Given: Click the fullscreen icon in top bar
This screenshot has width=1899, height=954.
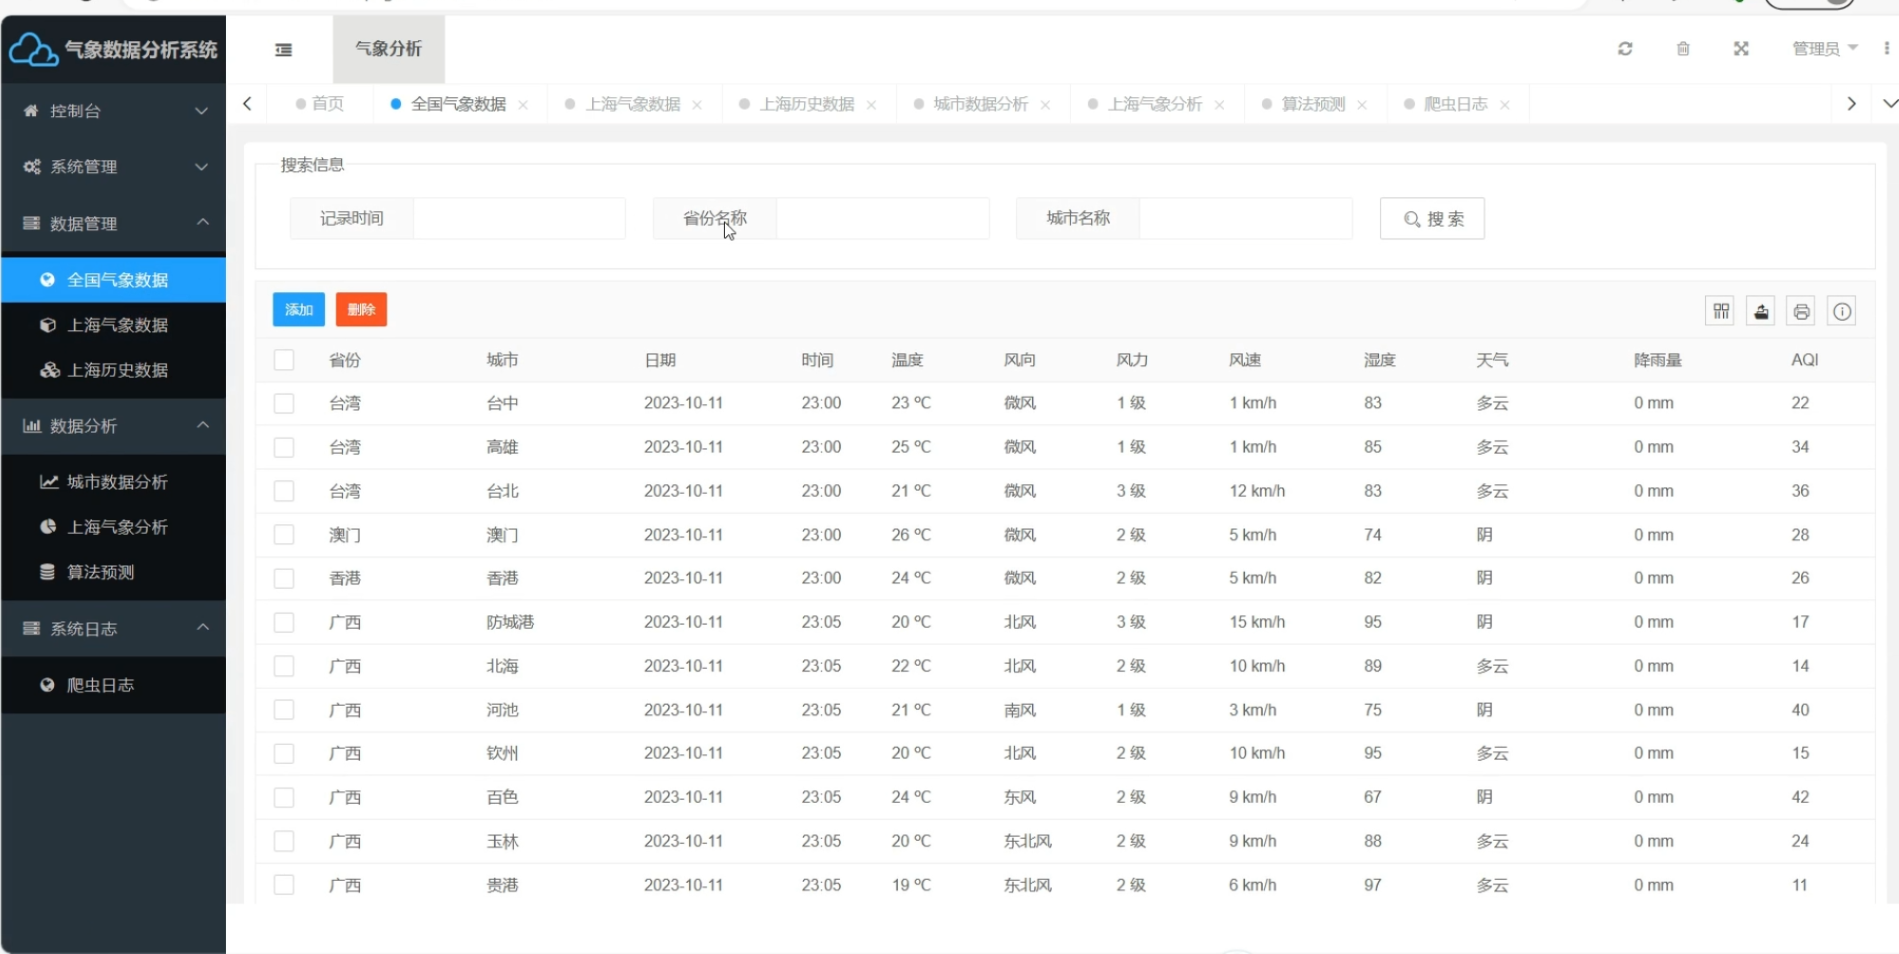Looking at the screenshot, I should click(1741, 48).
